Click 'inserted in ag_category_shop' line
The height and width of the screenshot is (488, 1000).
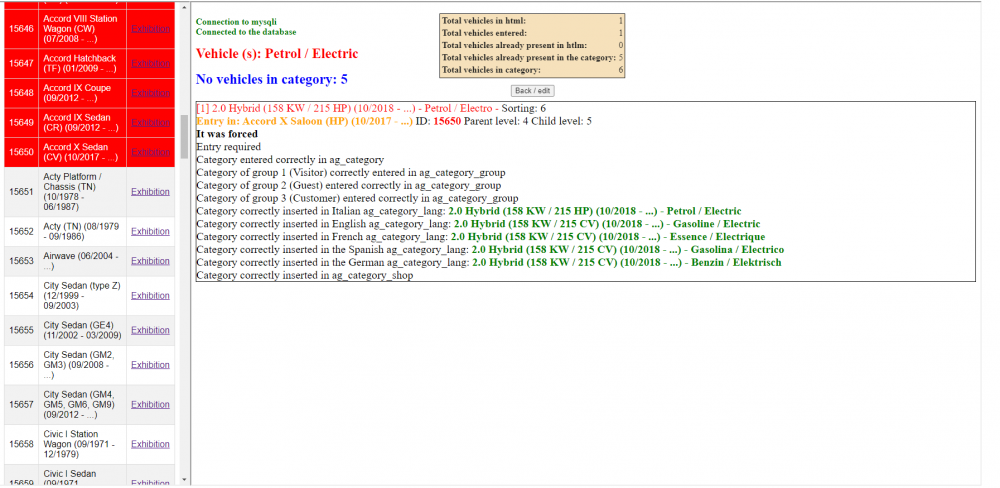tap(305, 276)
